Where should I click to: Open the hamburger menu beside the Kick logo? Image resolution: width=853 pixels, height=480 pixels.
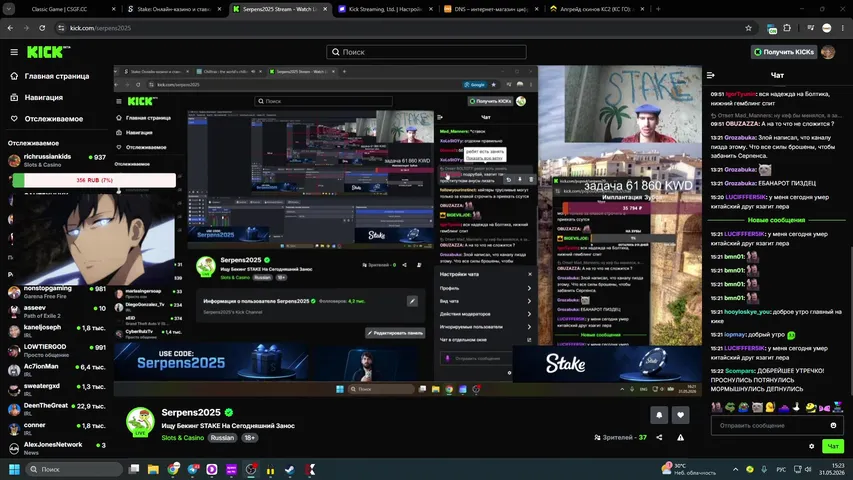tap(14, 52)
